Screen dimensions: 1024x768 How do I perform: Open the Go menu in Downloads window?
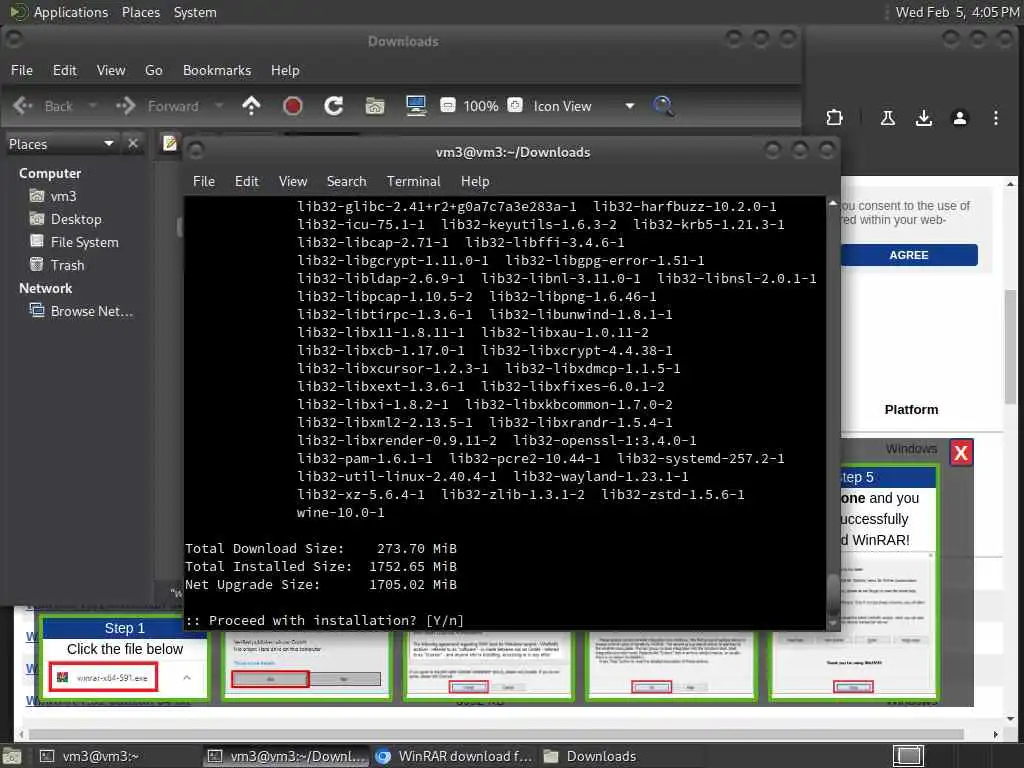(153, 70)
